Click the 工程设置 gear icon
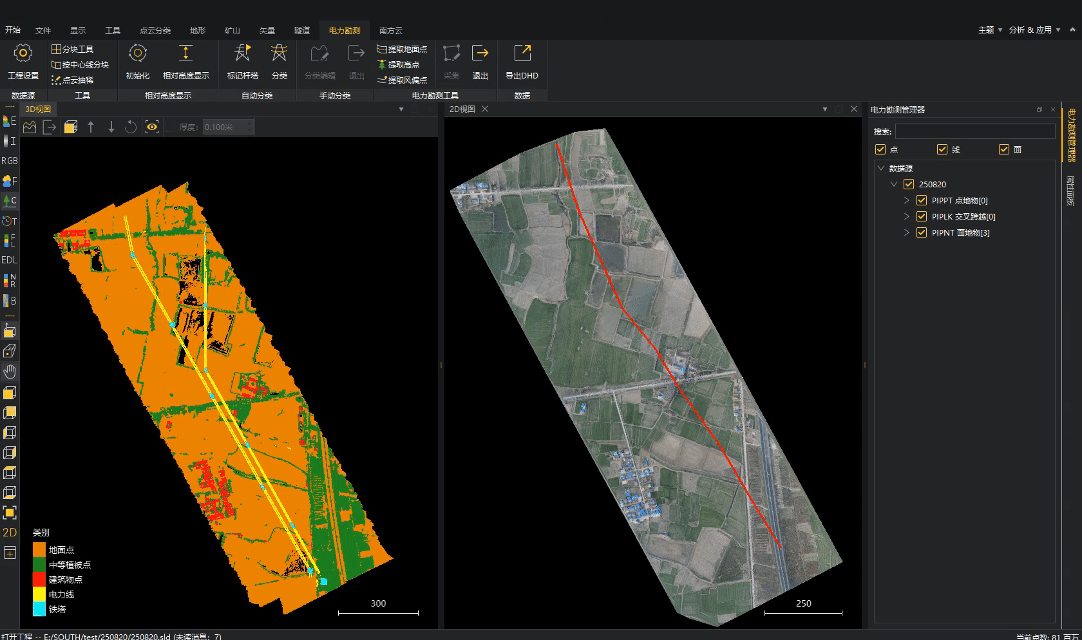Screen dimensions: 1082x640 pos(22,54)
